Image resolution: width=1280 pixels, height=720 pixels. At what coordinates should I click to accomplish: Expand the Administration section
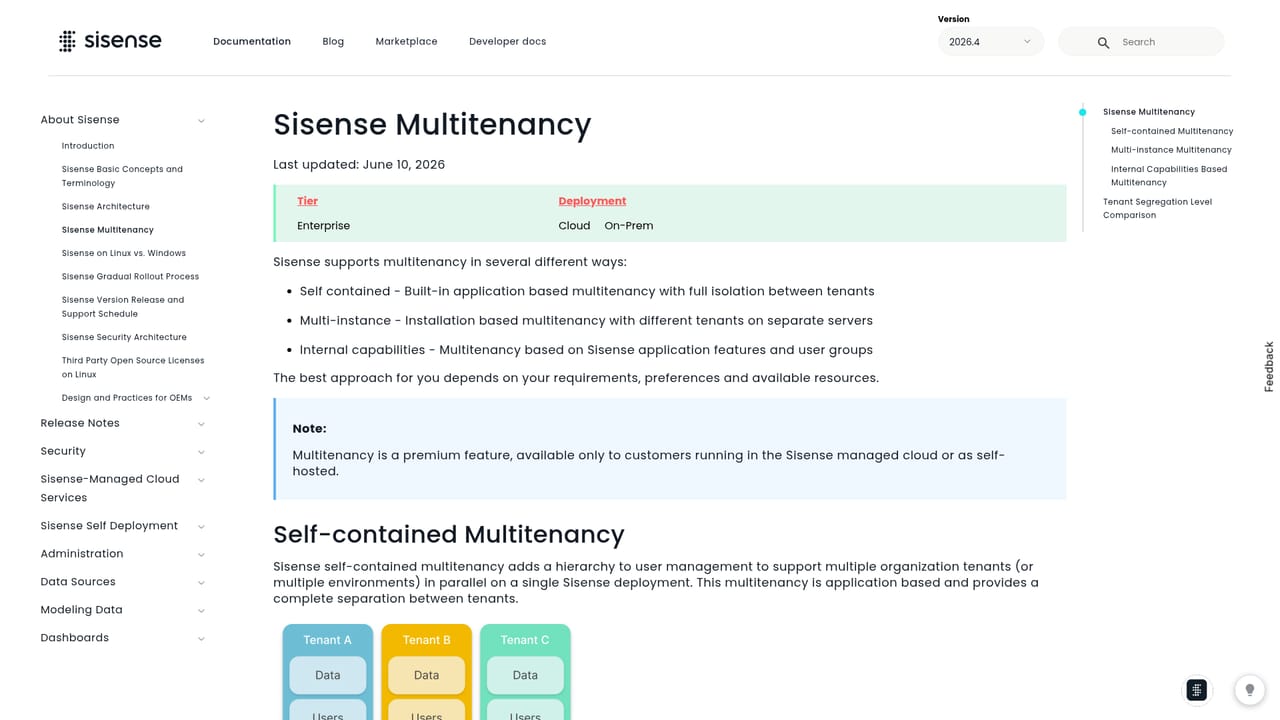[201, 555]
